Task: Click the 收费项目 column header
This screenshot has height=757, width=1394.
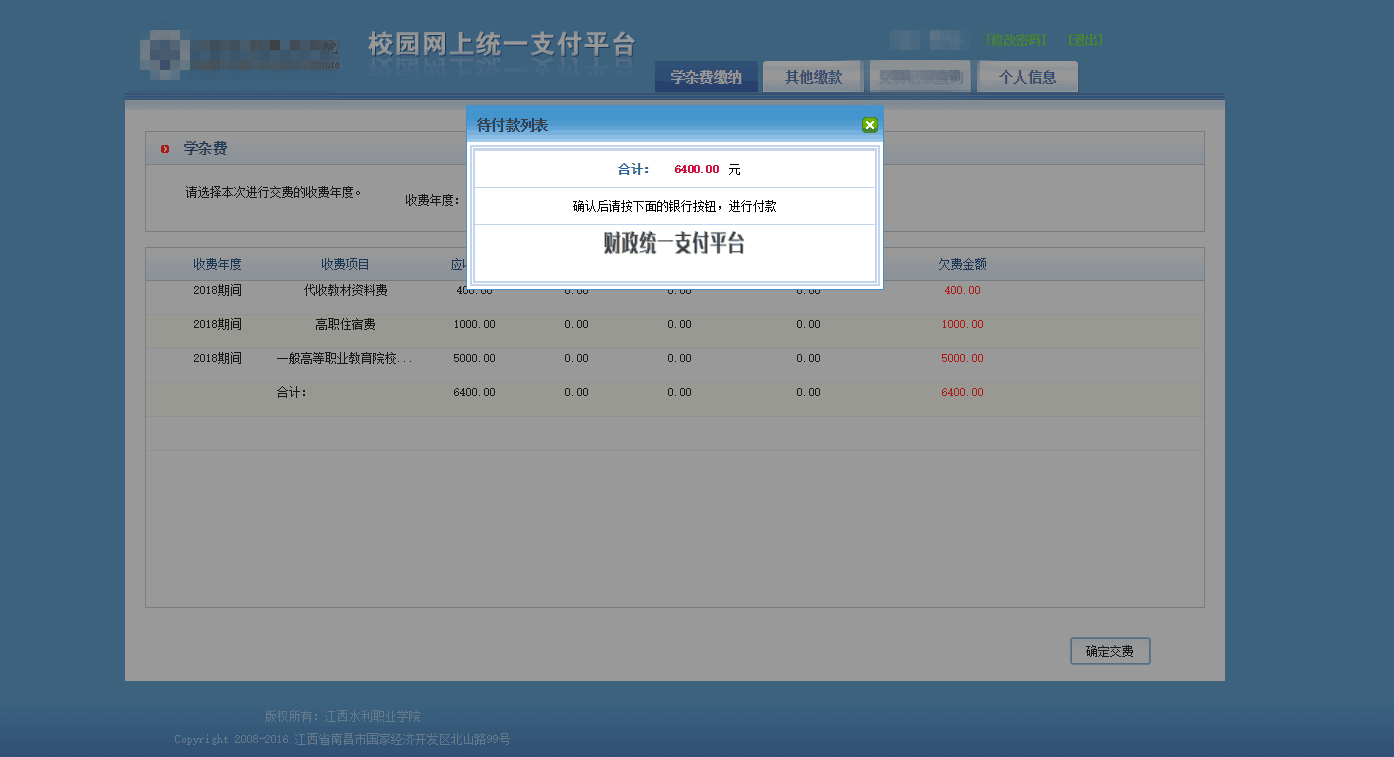Action: 345,265
